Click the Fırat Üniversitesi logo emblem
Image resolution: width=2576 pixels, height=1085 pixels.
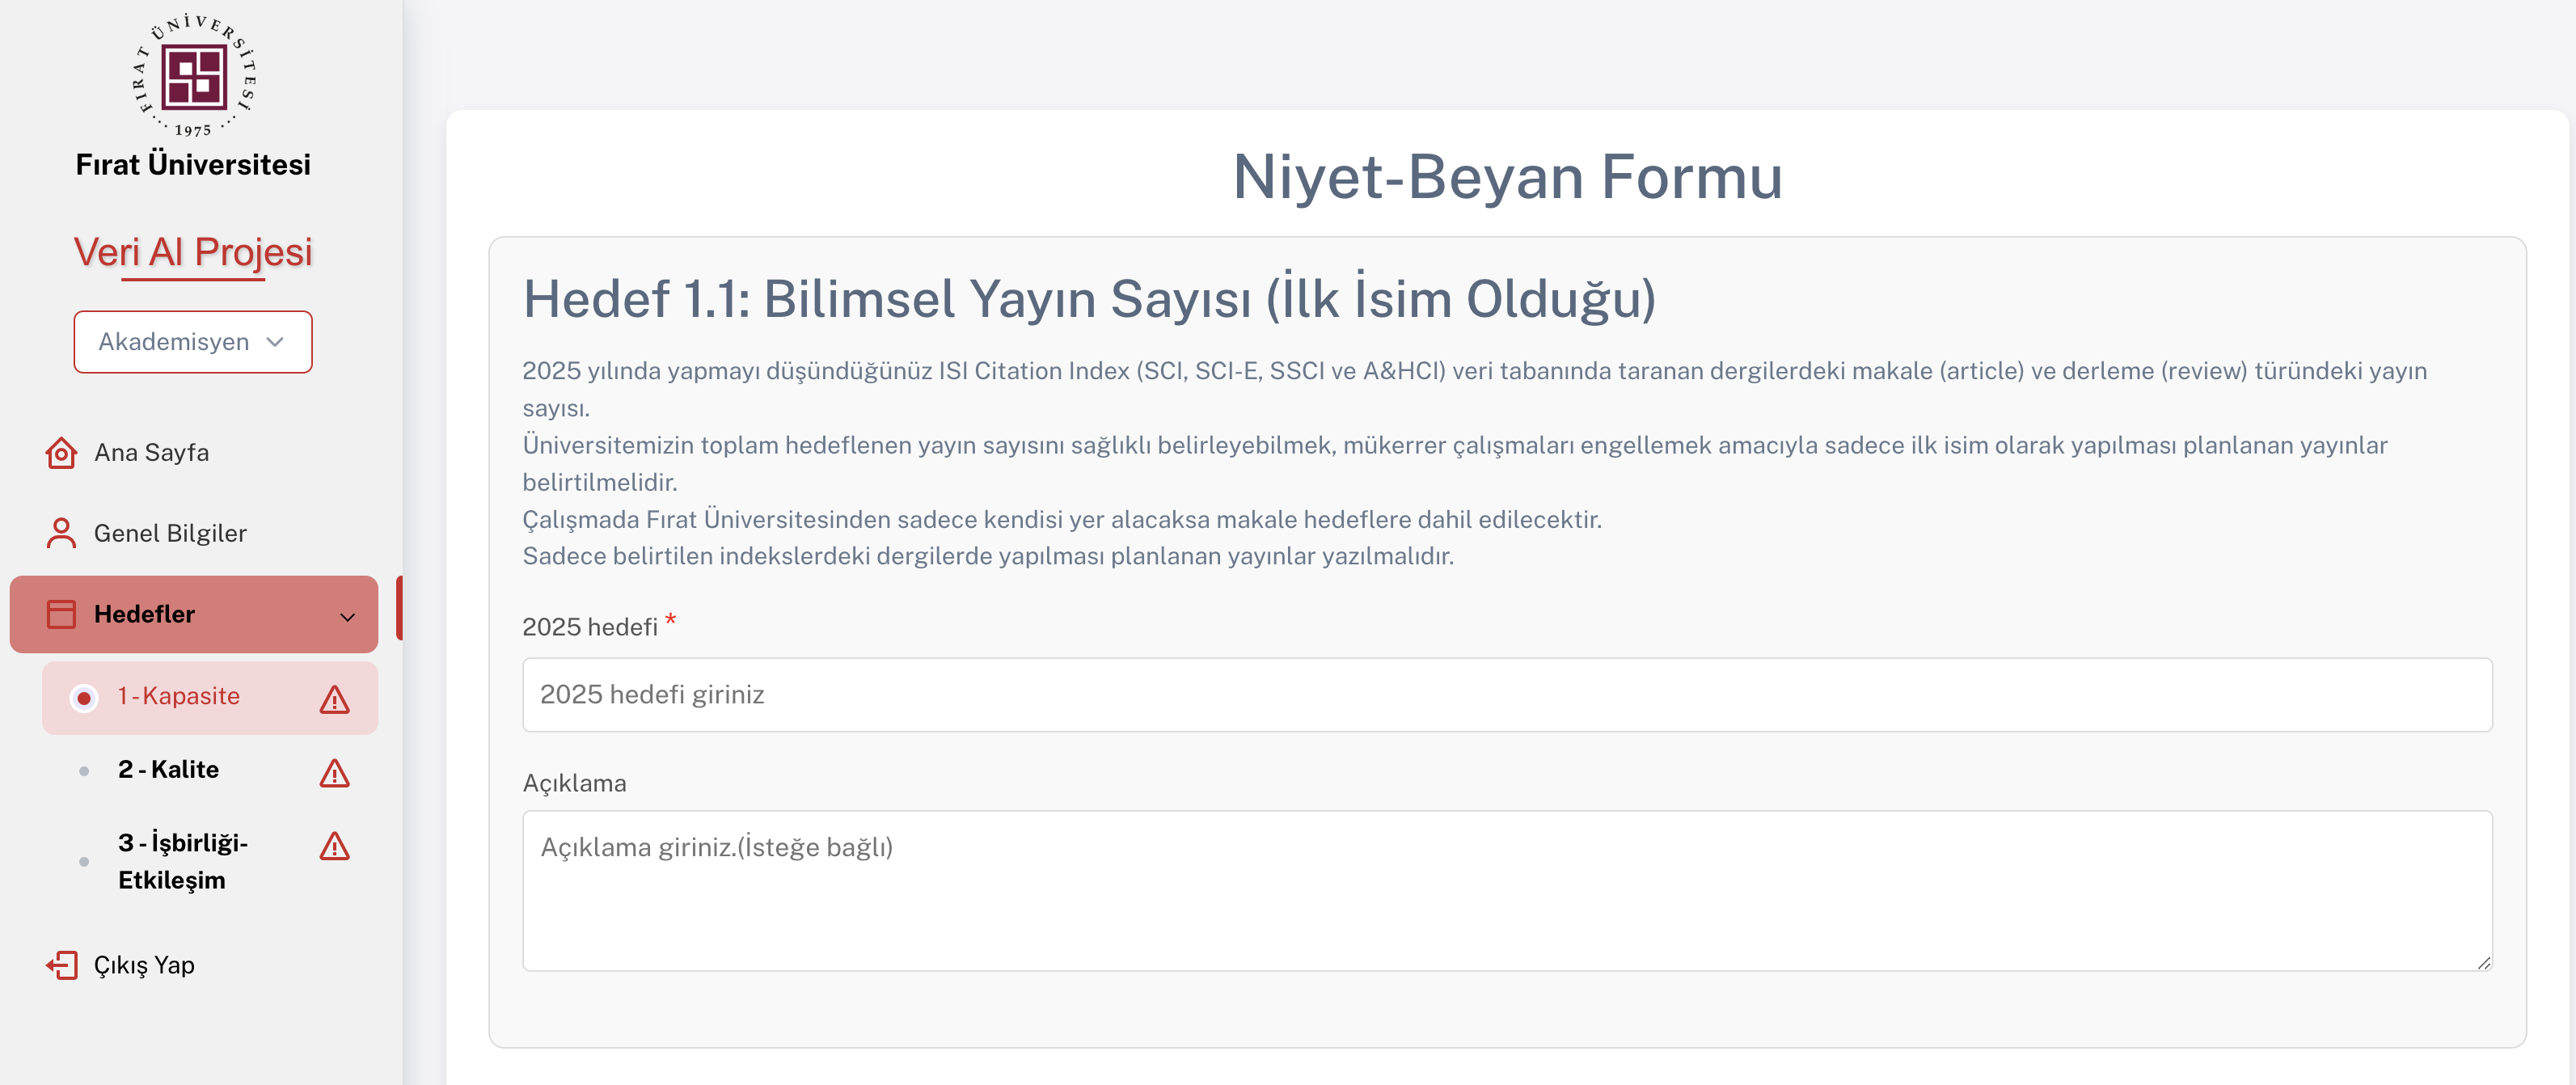[193, 78]
